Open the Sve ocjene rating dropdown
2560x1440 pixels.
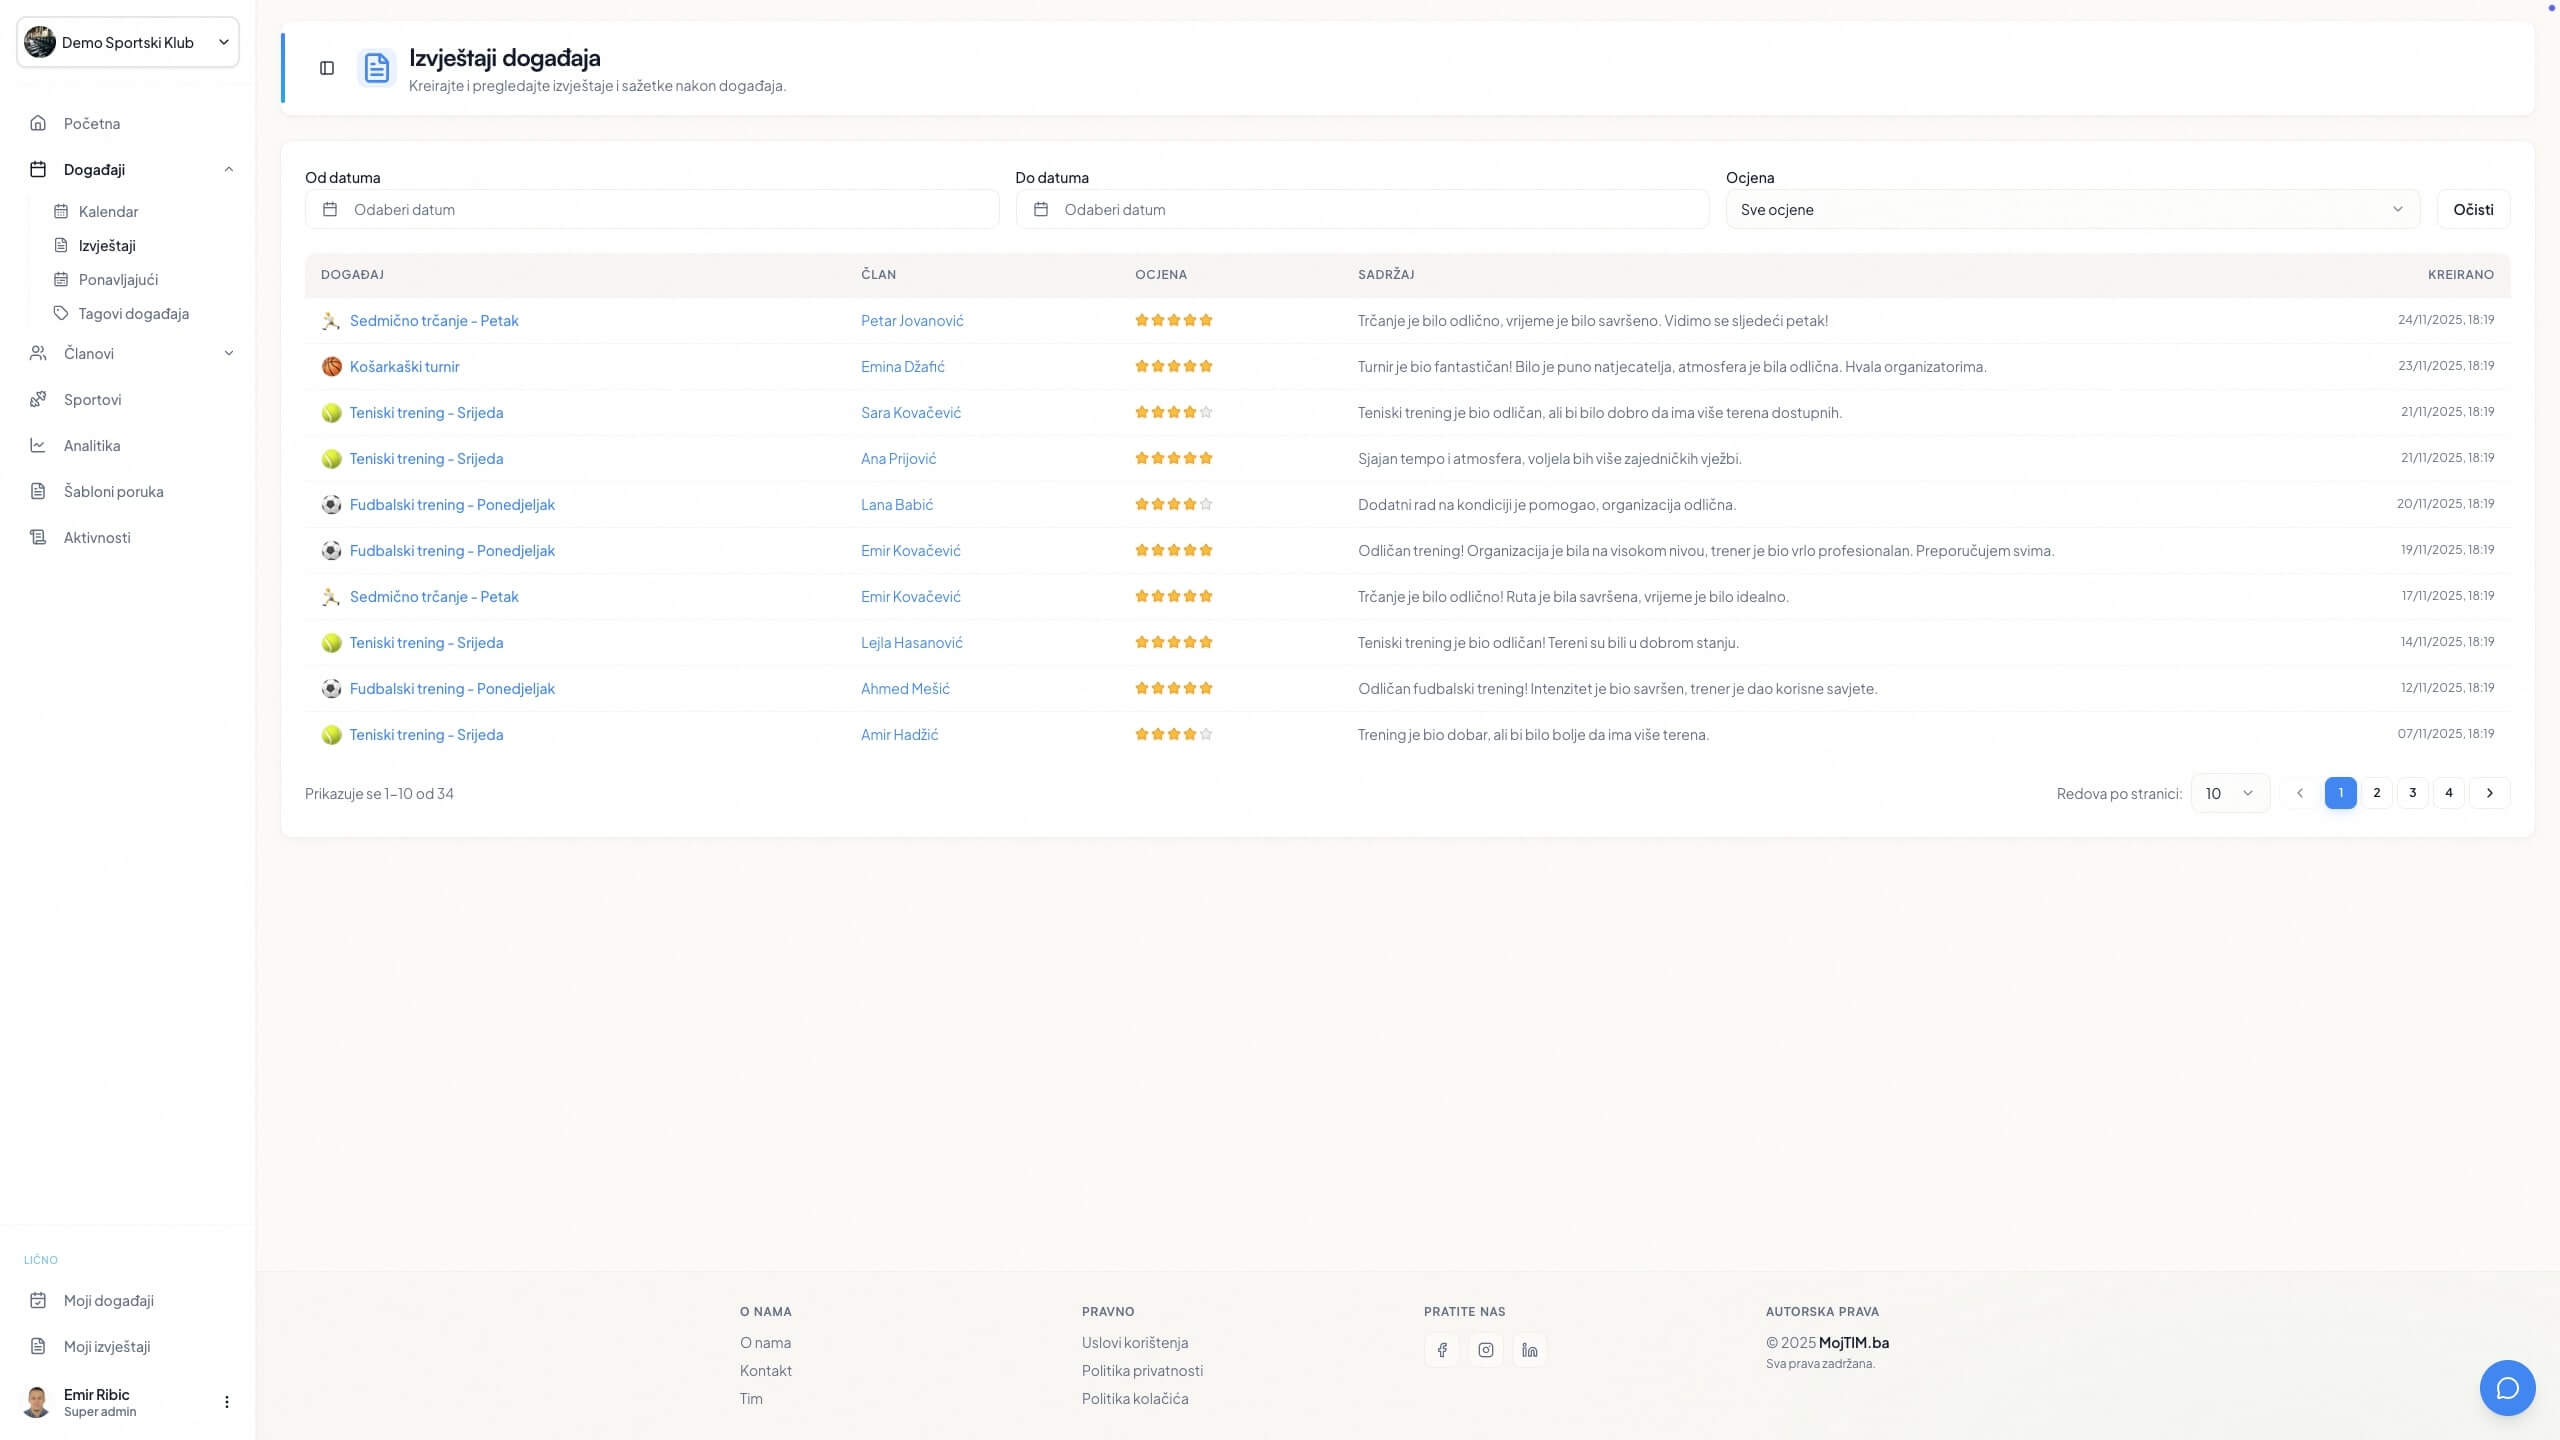[2072, 209]
